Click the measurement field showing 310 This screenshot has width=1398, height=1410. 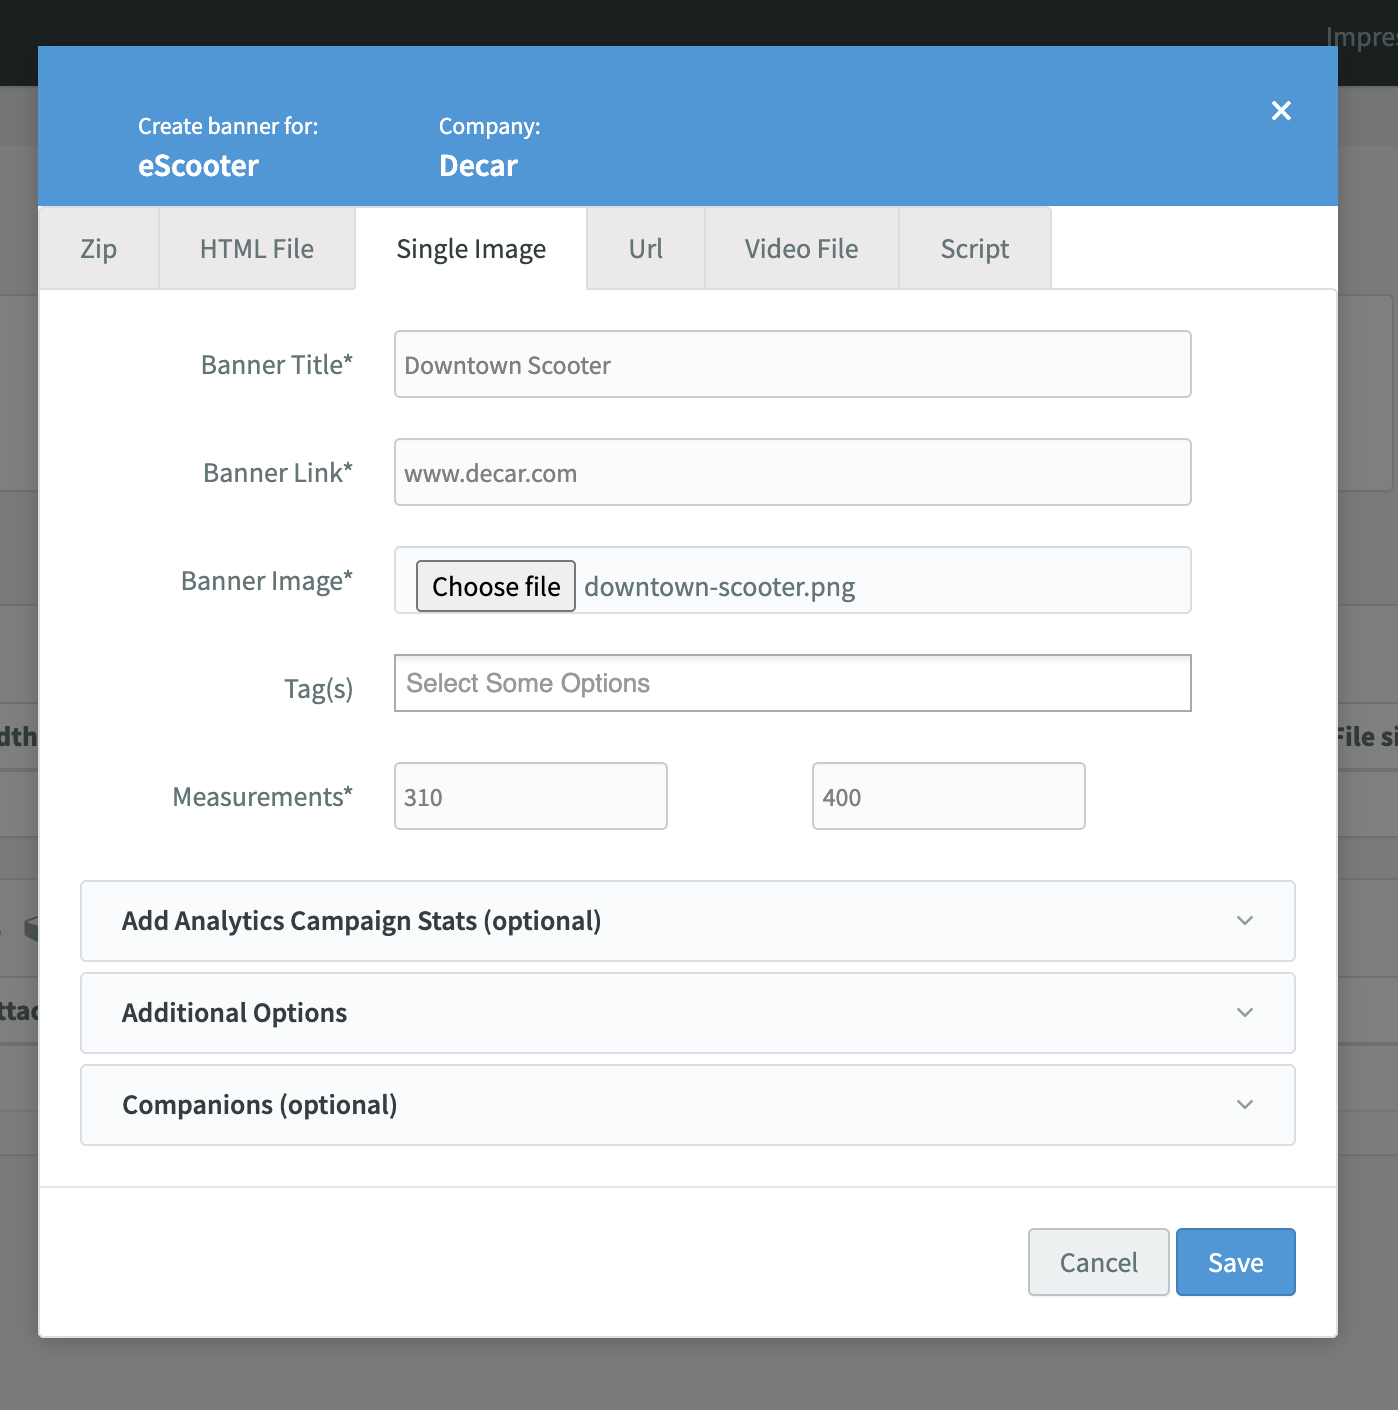[x=530, y=797]
